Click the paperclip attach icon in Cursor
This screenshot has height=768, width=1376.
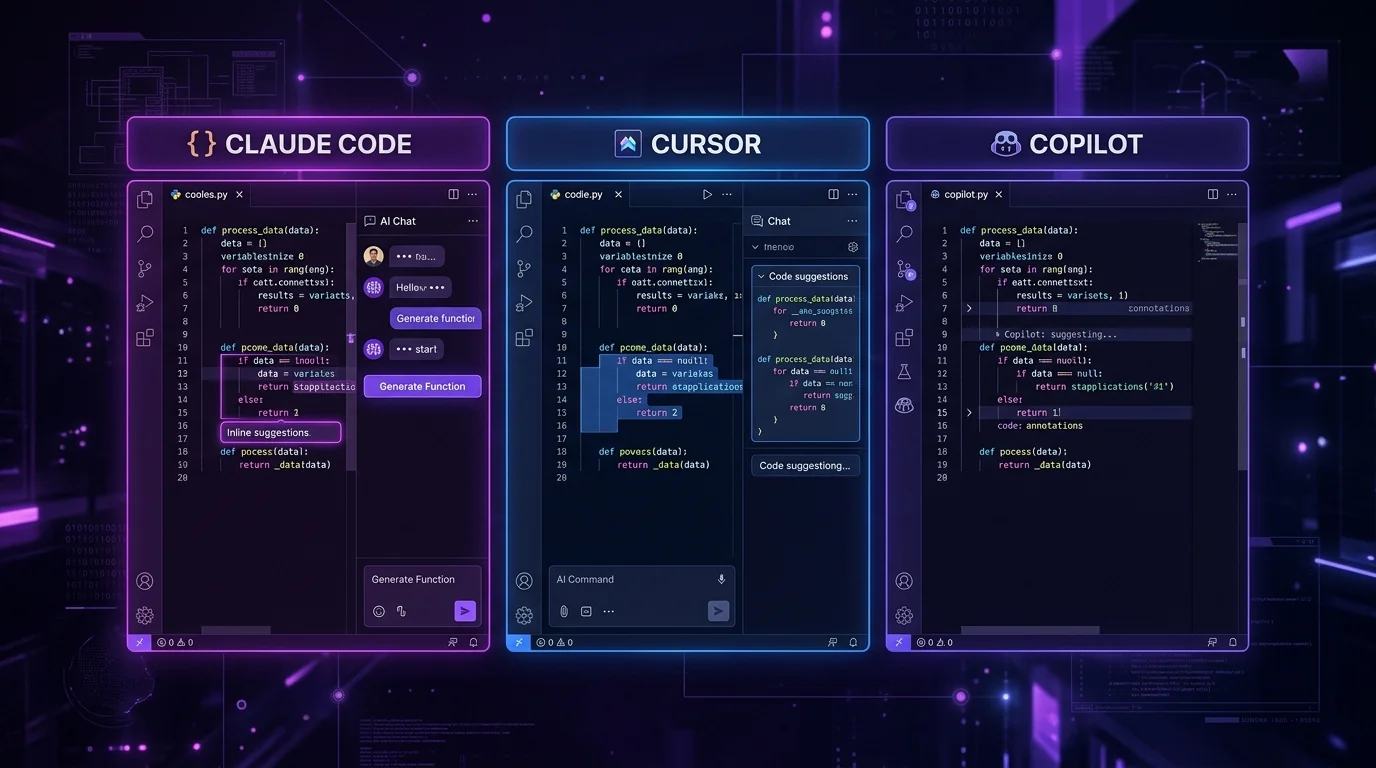point(564,611)
